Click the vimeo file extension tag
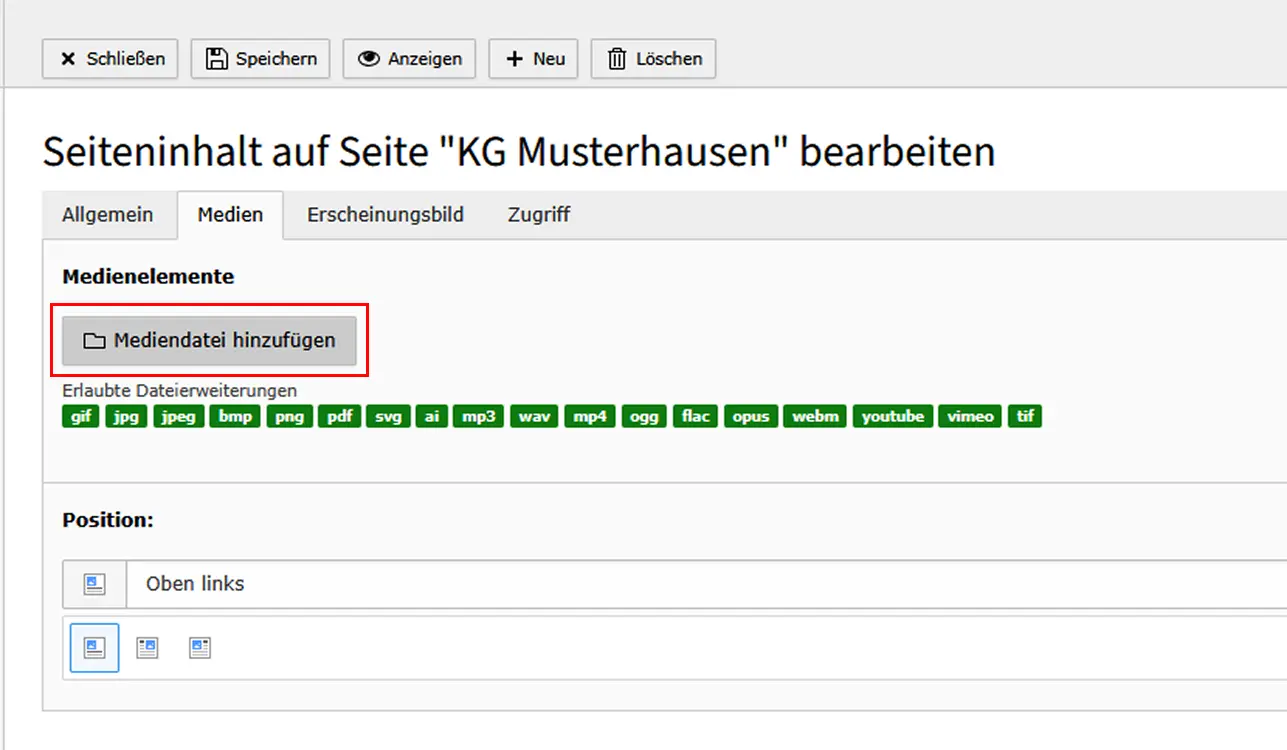 point(971,416)
